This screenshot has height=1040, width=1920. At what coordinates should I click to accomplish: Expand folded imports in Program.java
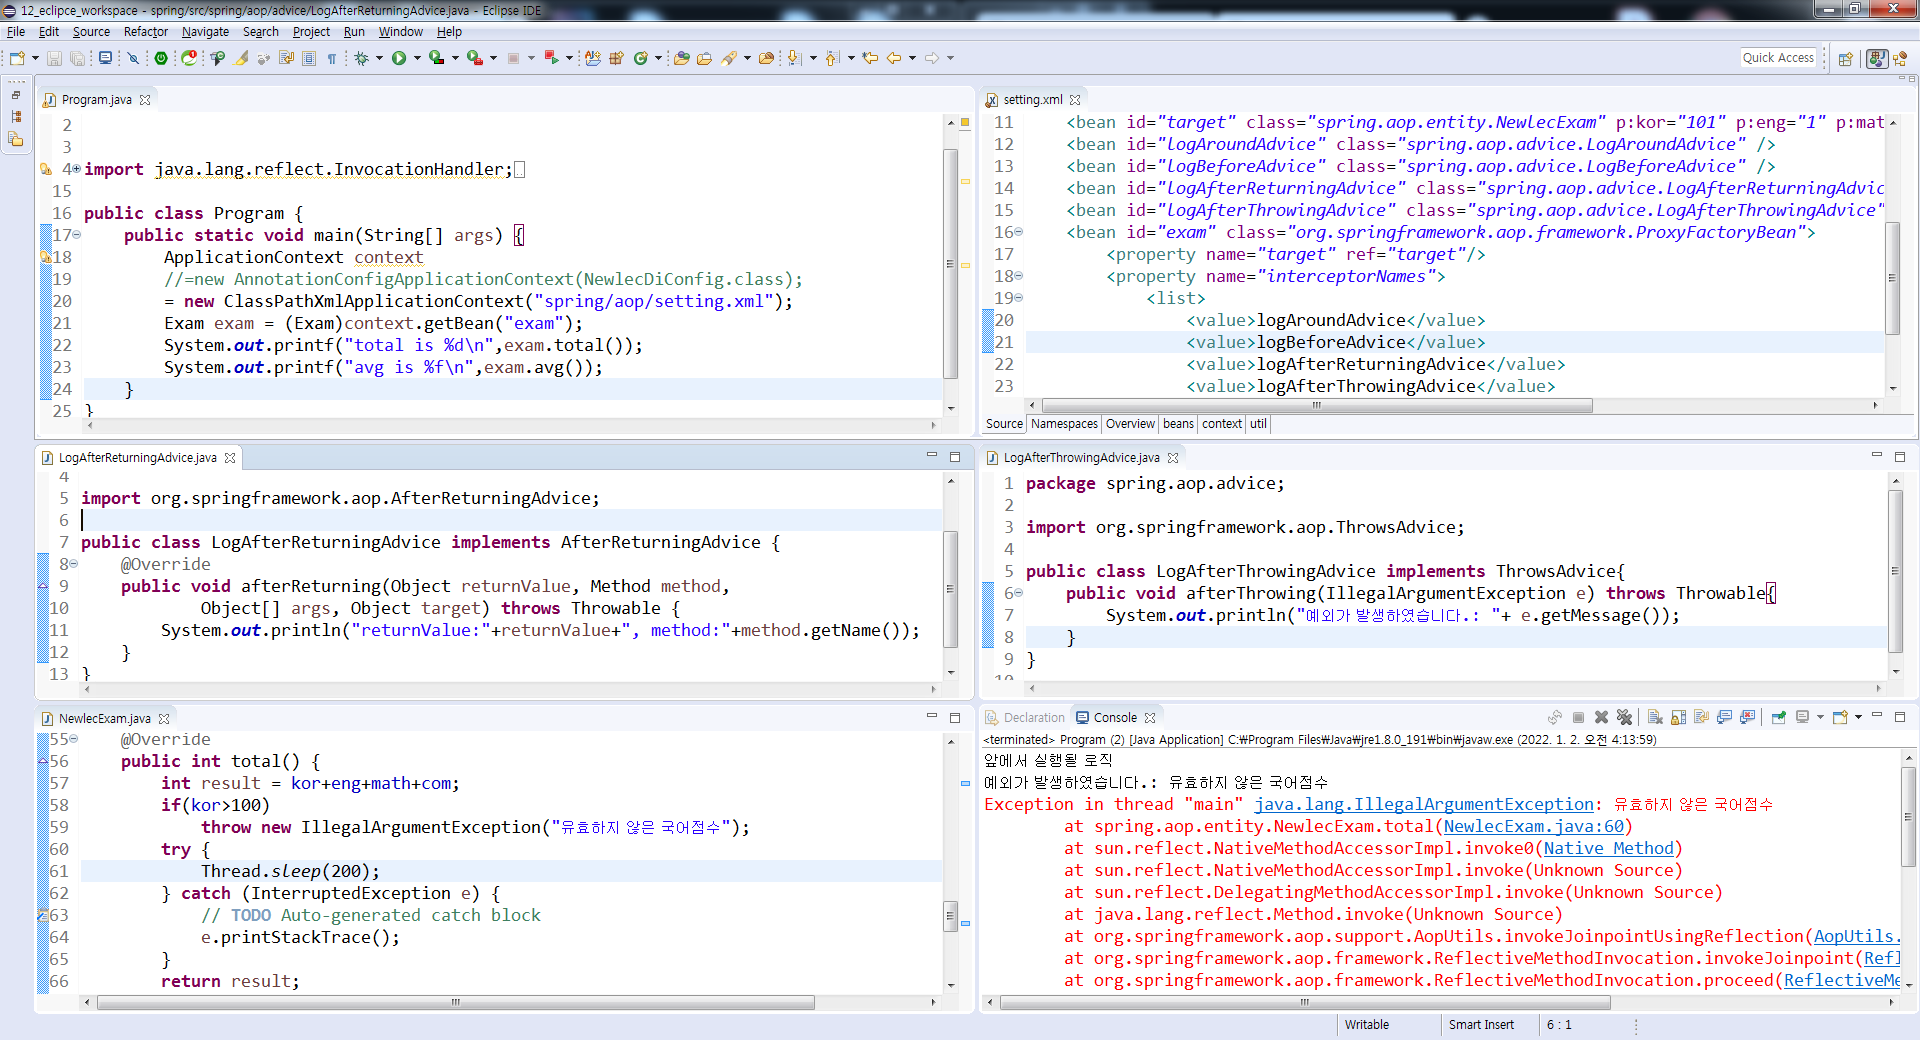tap(77, 169)
